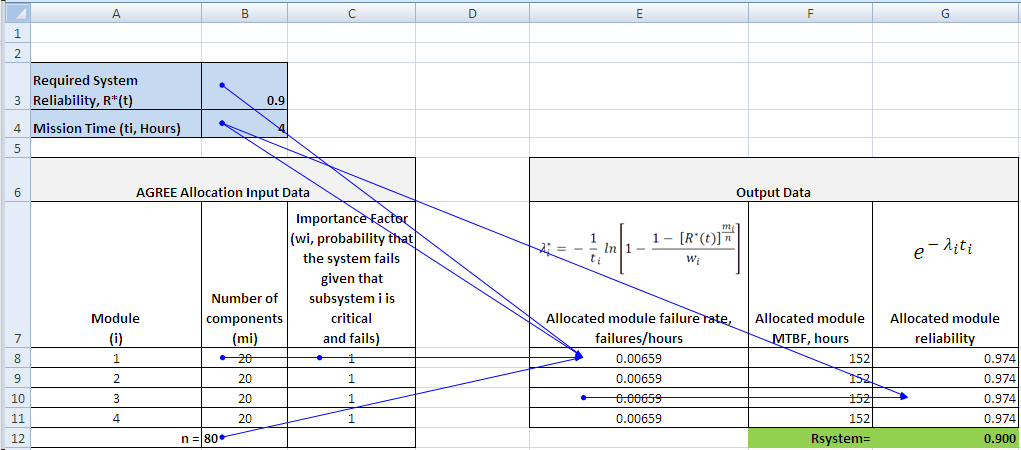Select row 9 MTBF value 152
This screenshot has width=1021, height=450.
pyautogui.click(x=811, y=378)
